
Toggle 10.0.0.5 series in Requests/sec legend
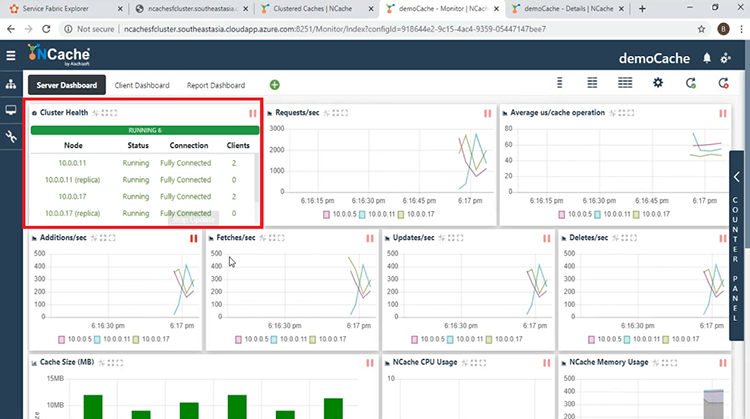coord(340,214)
